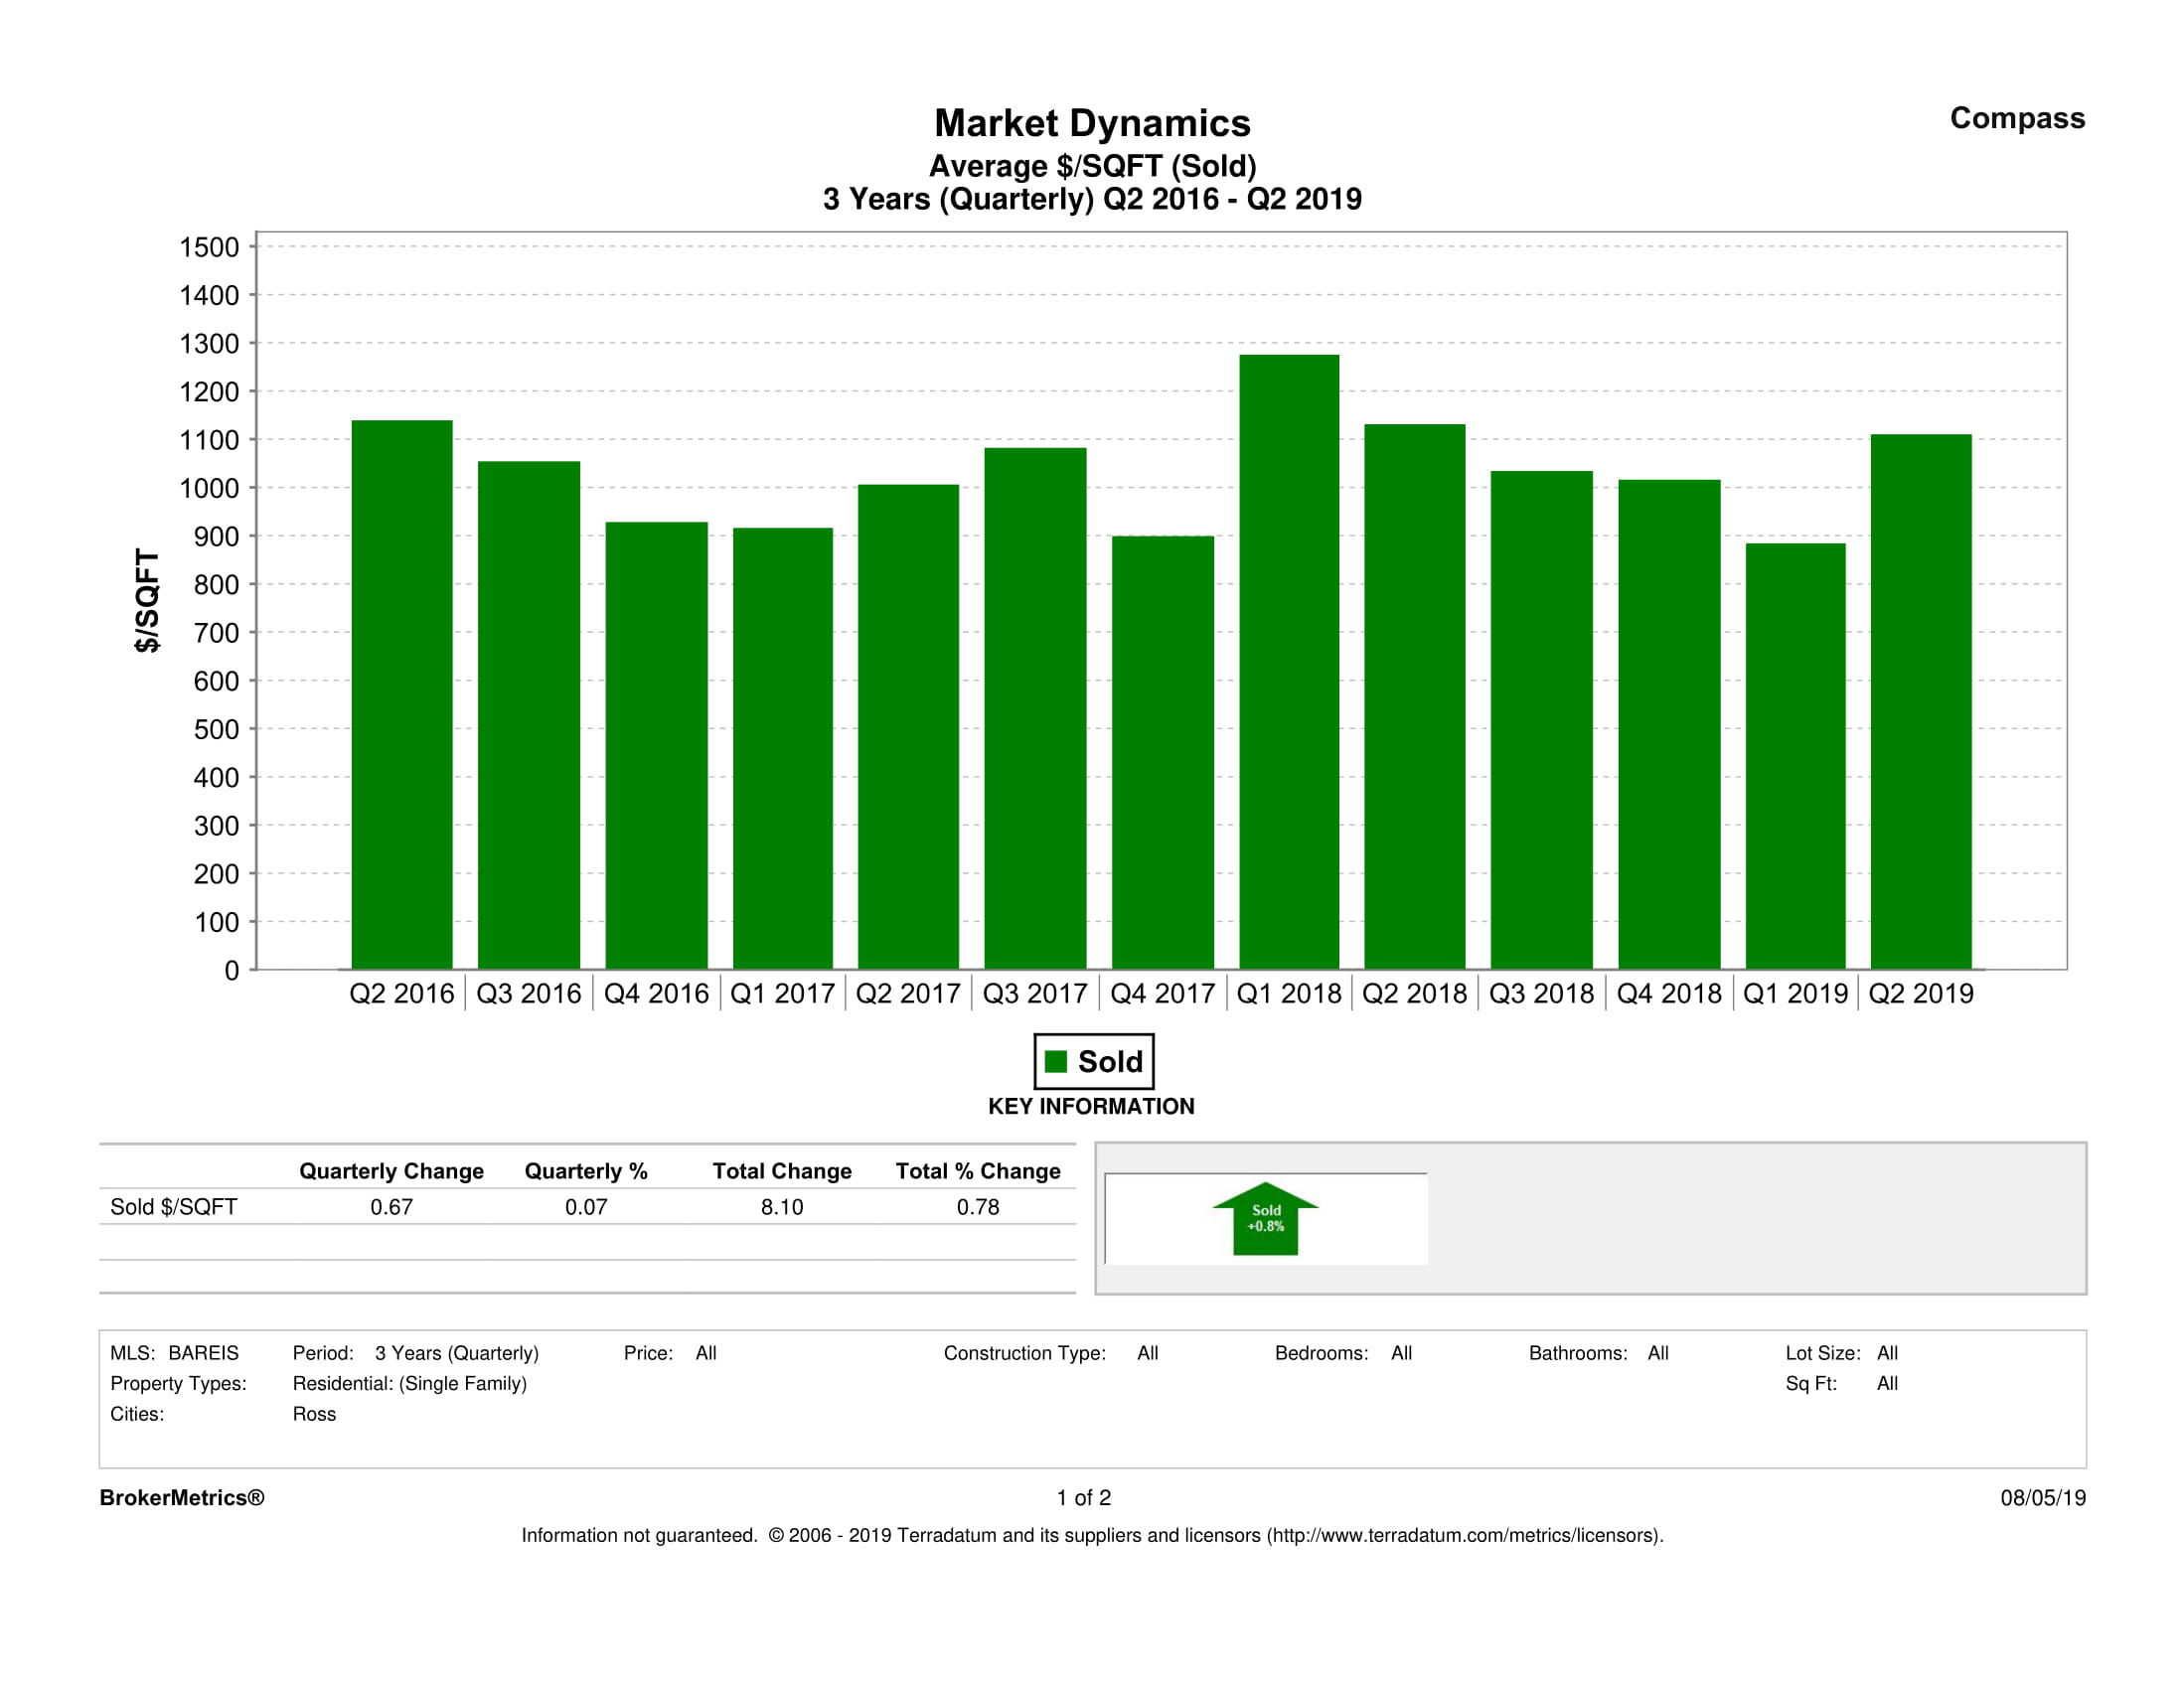Click the Q4 2017 bar
Viewport: 2184px width, 1689px height.
(1162, 752)
